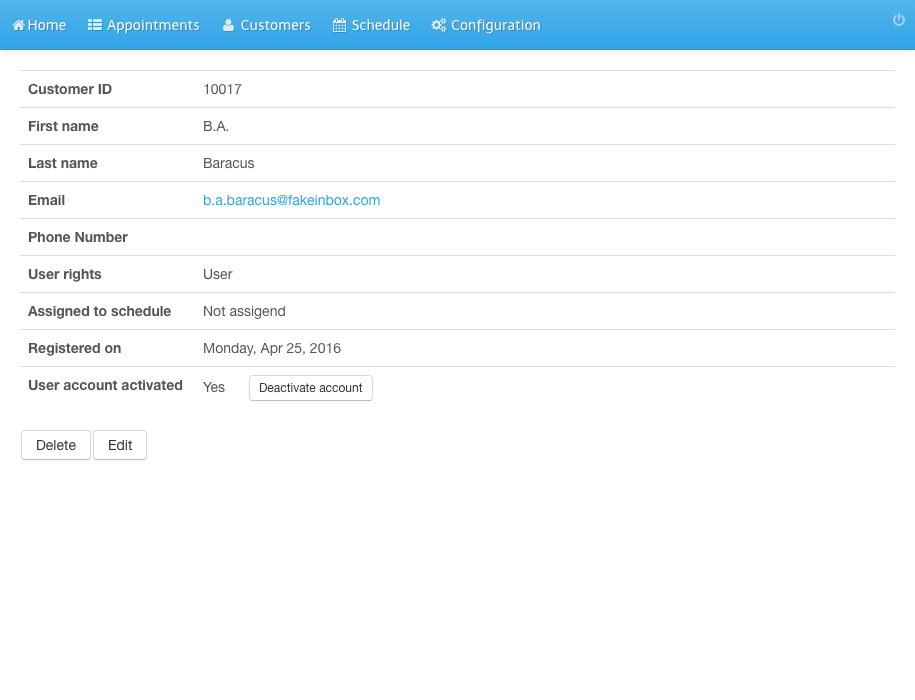Click the Delete button
The width and height of the screenshot is (915, 700).
(56, 445)
